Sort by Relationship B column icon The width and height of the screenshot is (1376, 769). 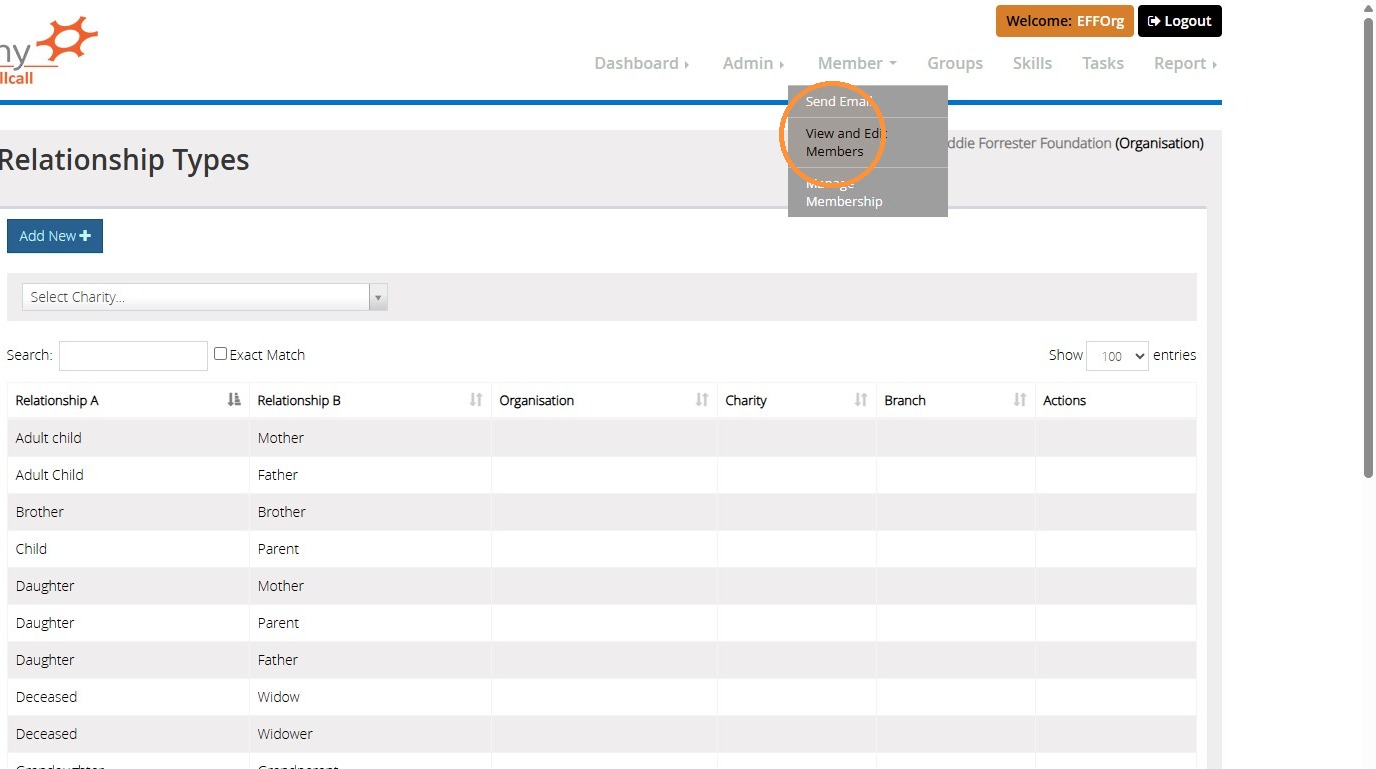click(x=476, y=400)
